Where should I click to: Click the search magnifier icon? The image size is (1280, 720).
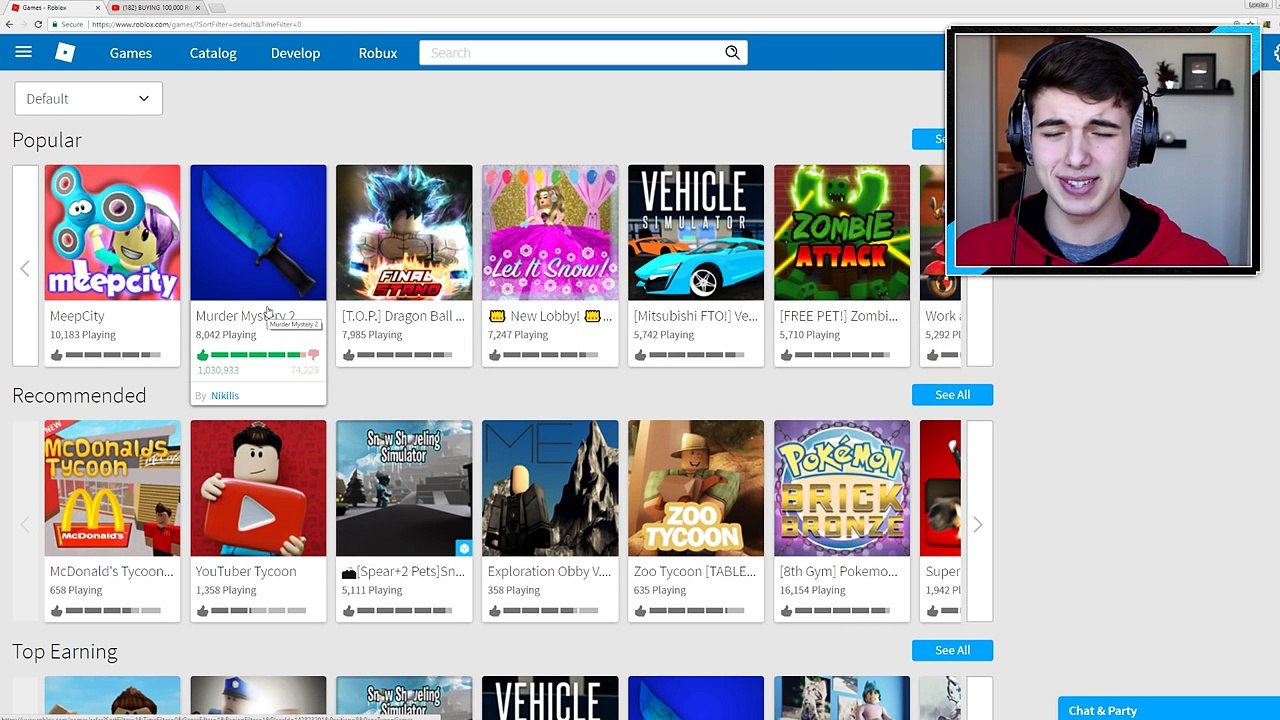[x=732, y=53]
